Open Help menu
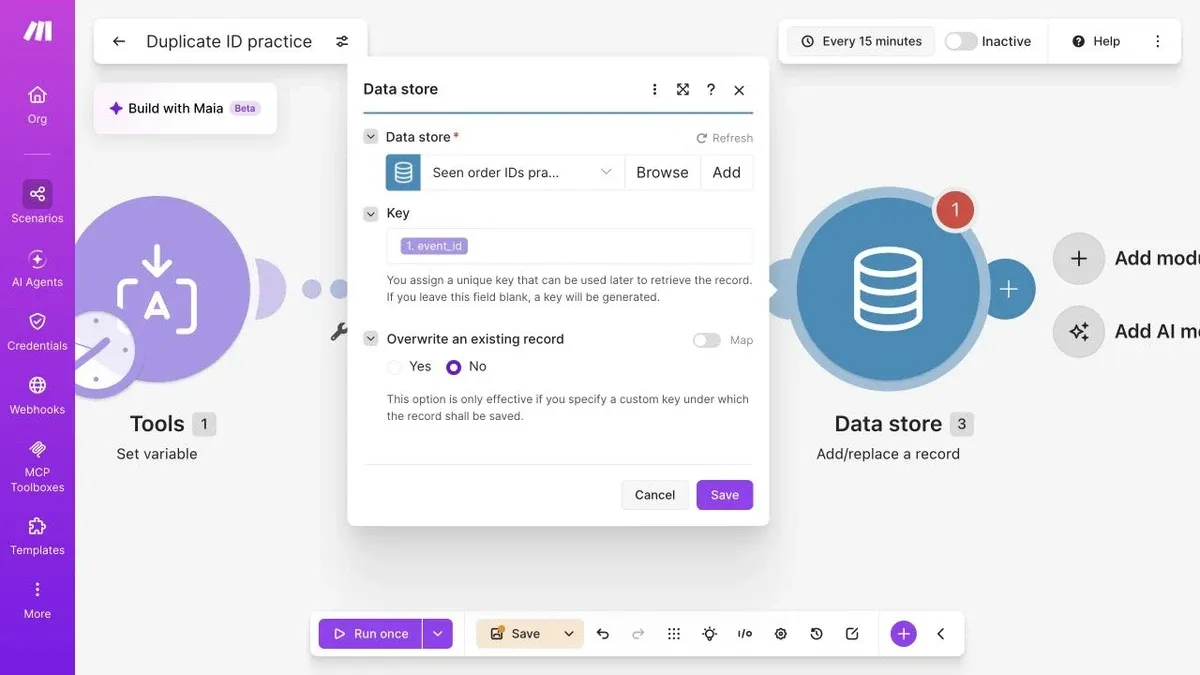 tap(1096, 41)
